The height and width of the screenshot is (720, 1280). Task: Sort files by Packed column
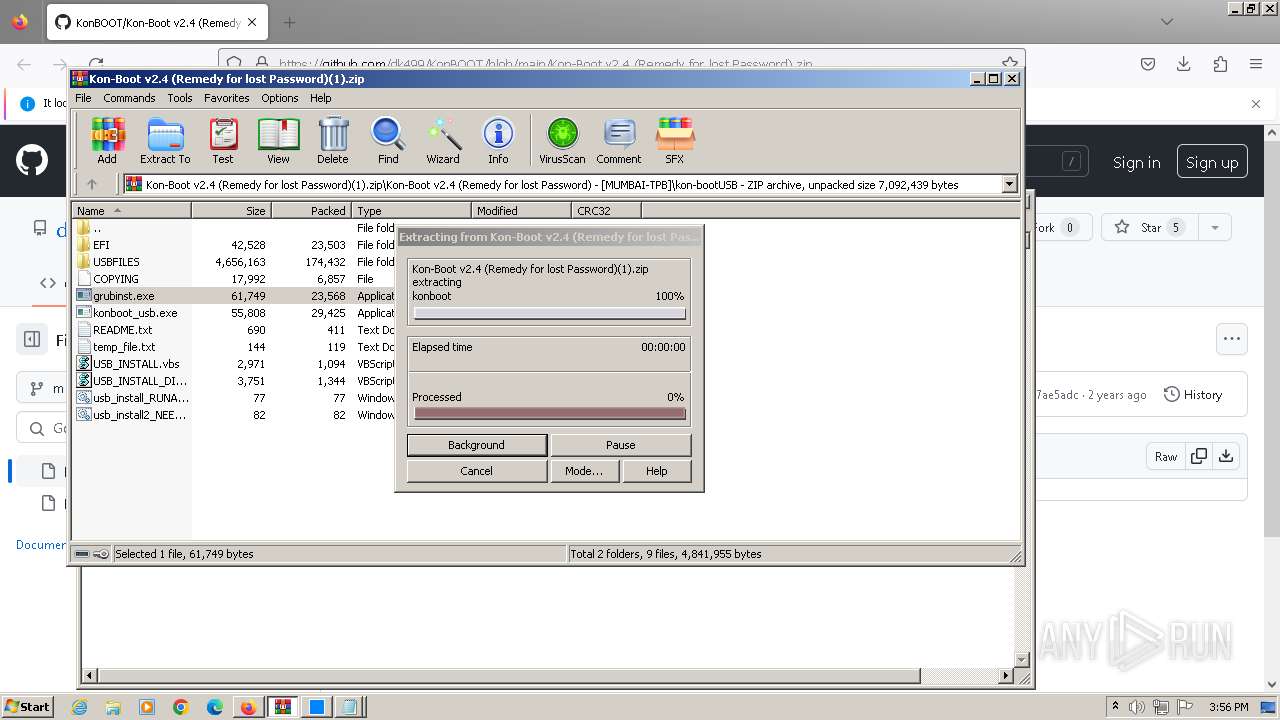[311, 211]
